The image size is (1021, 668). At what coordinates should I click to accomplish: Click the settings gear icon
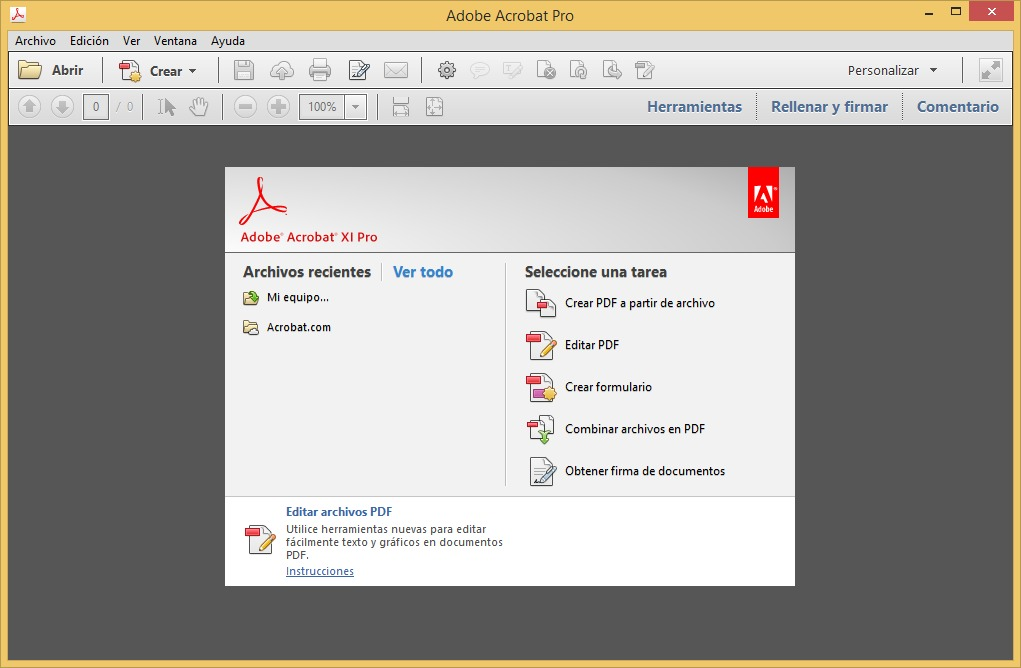447,69
